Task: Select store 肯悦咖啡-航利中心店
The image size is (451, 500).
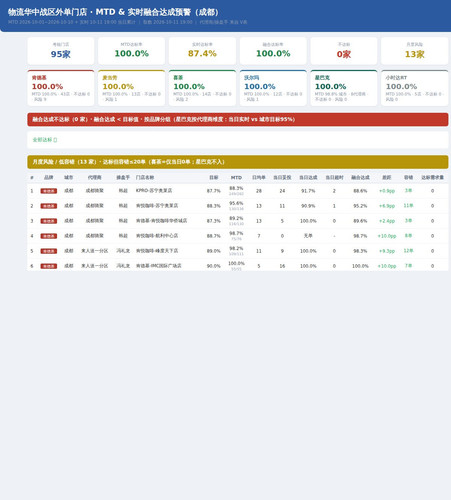Action: coord(157,236)
